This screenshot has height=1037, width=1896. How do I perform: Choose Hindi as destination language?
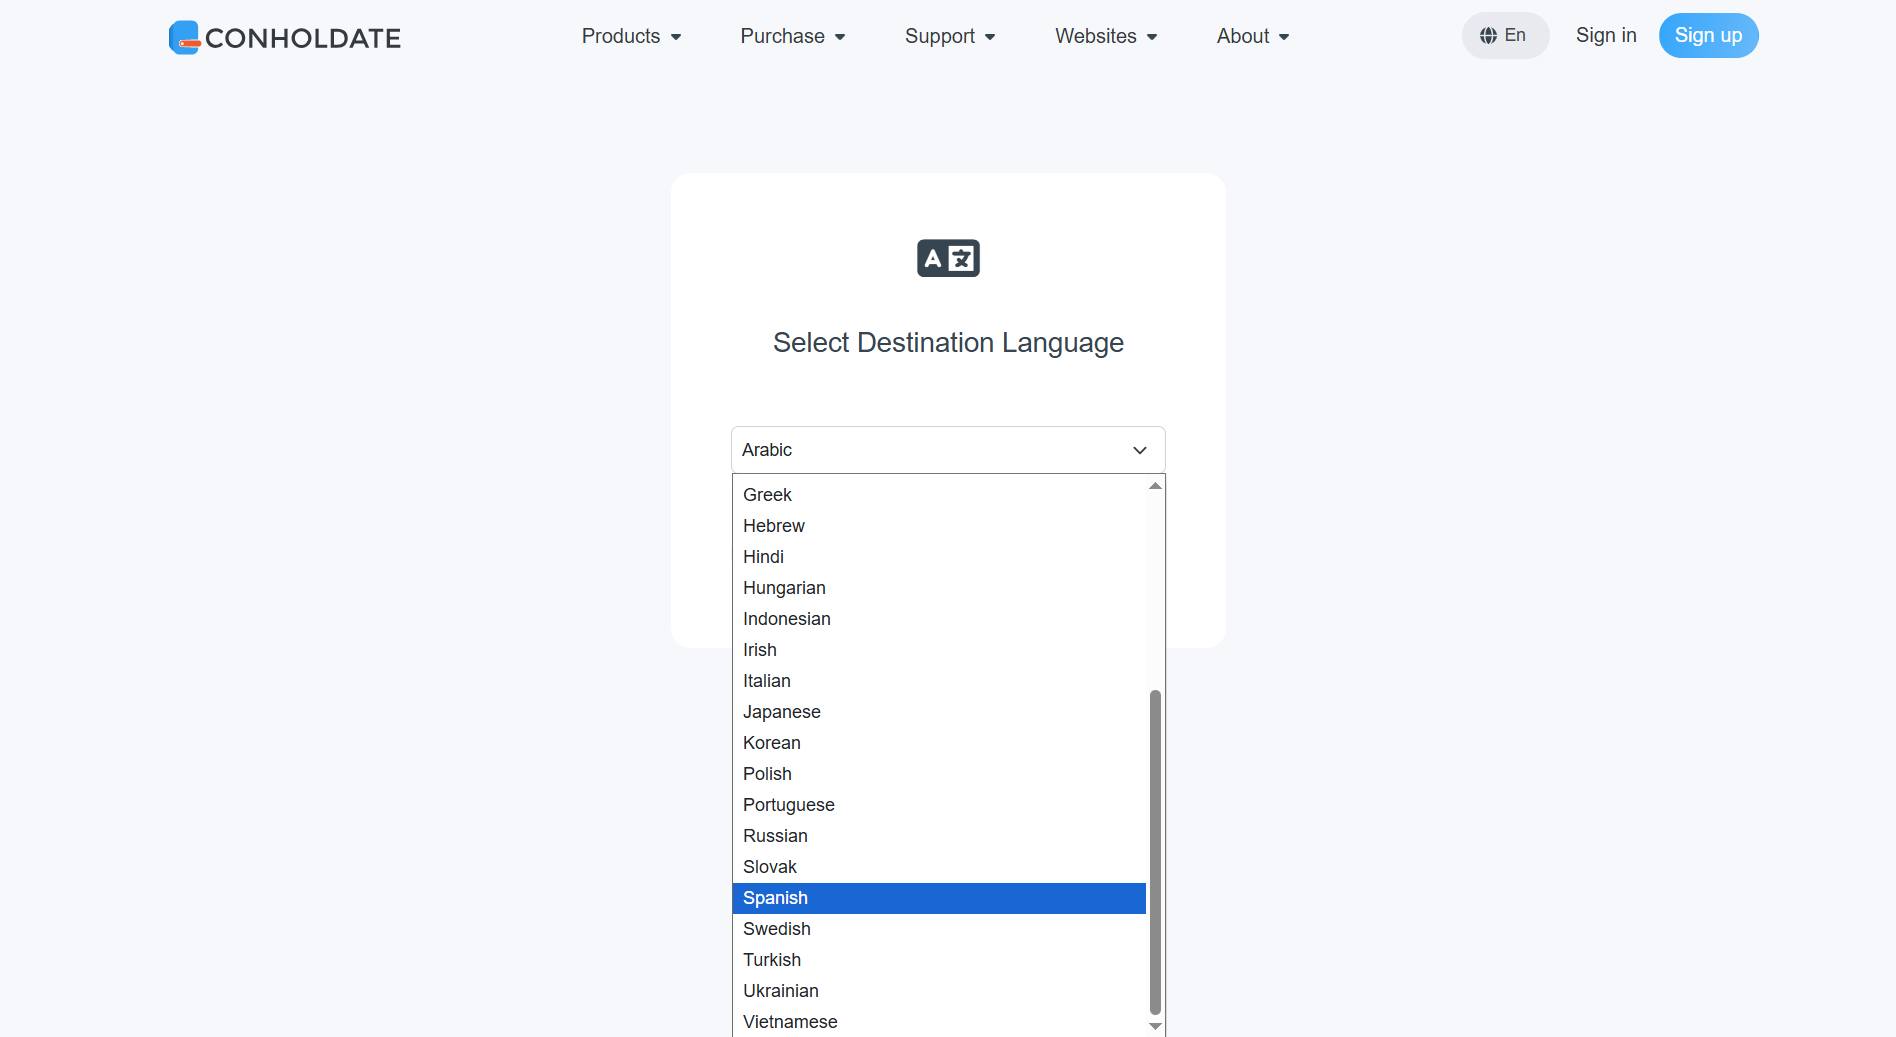939,557
